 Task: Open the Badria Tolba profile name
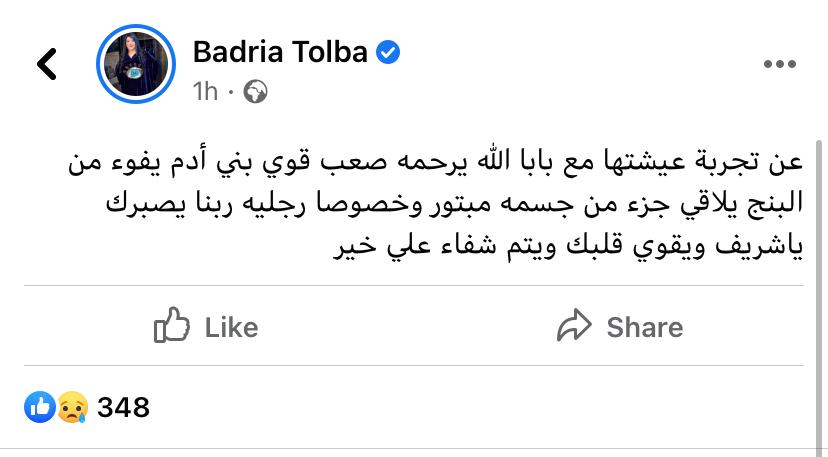click(x=280, y=52)
